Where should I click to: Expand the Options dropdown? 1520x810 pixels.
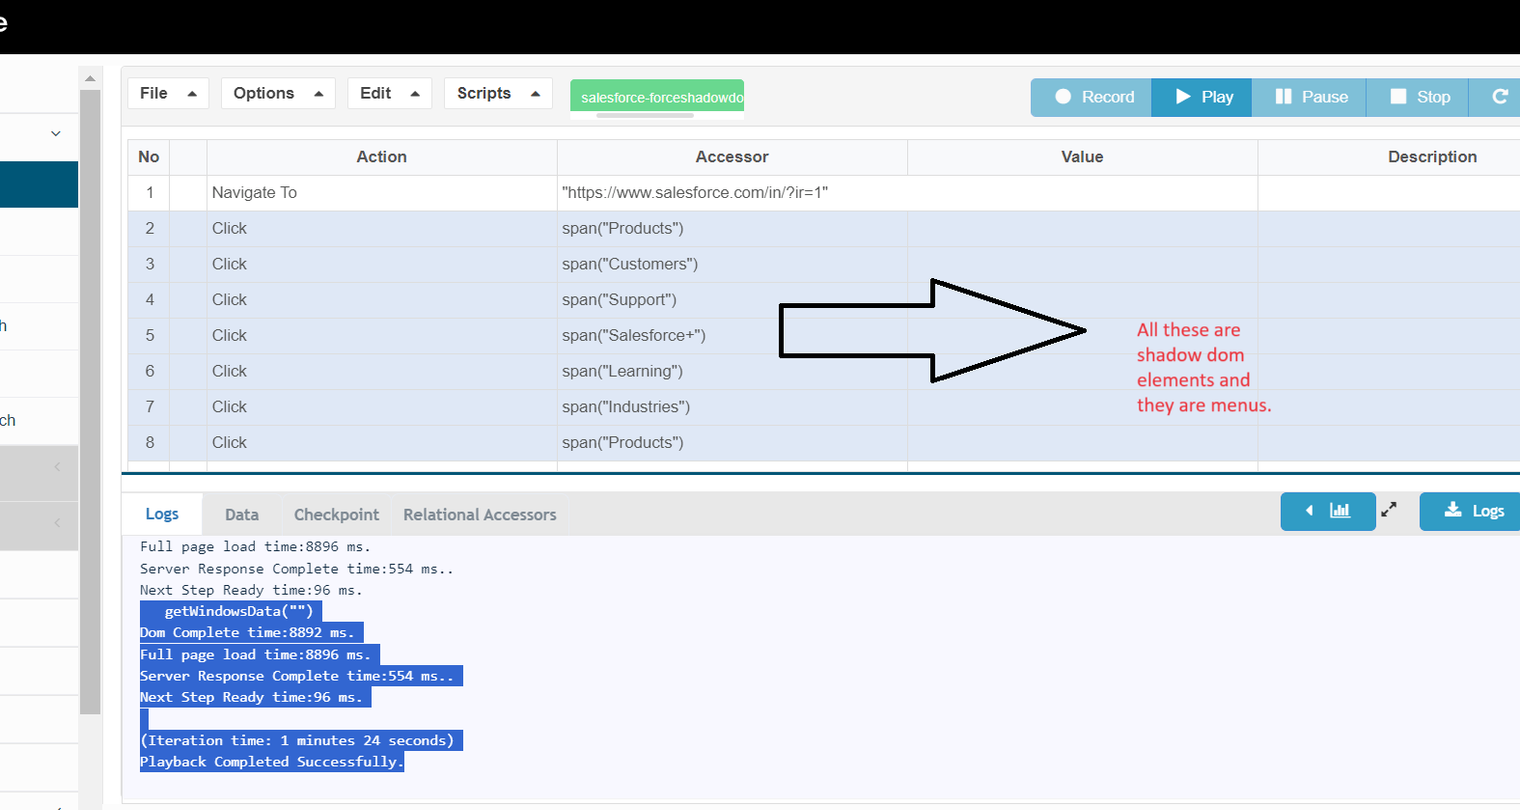[x=278, y=93]
